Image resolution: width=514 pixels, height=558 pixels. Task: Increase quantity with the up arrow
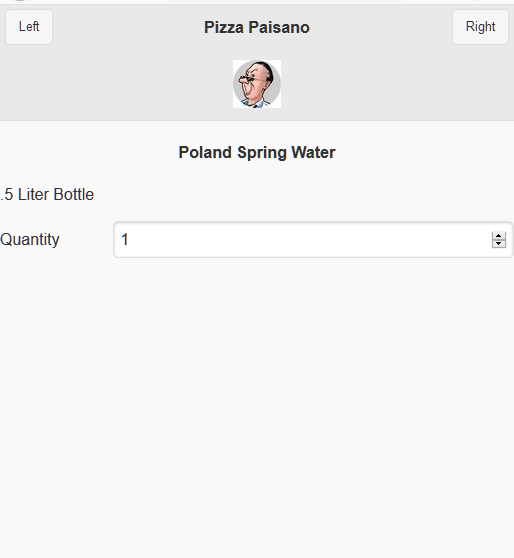point(499,236)
